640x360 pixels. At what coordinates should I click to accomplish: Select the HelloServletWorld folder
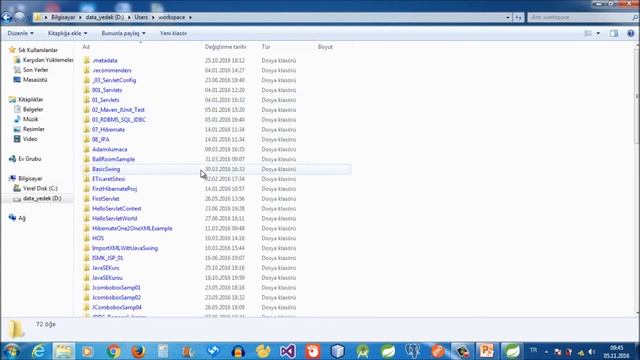tap(115, 218)
